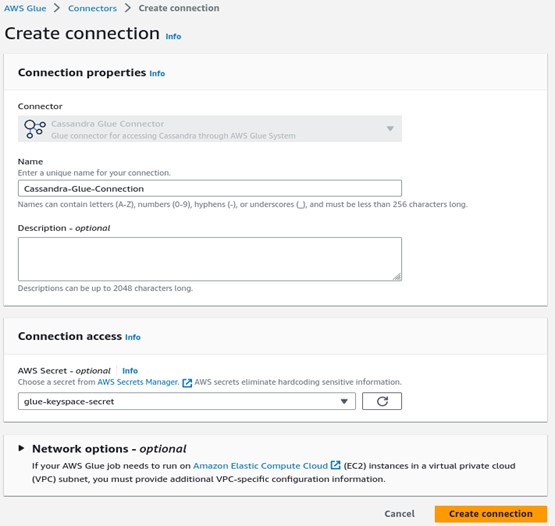Click the Cancel button

click(399, 514)
